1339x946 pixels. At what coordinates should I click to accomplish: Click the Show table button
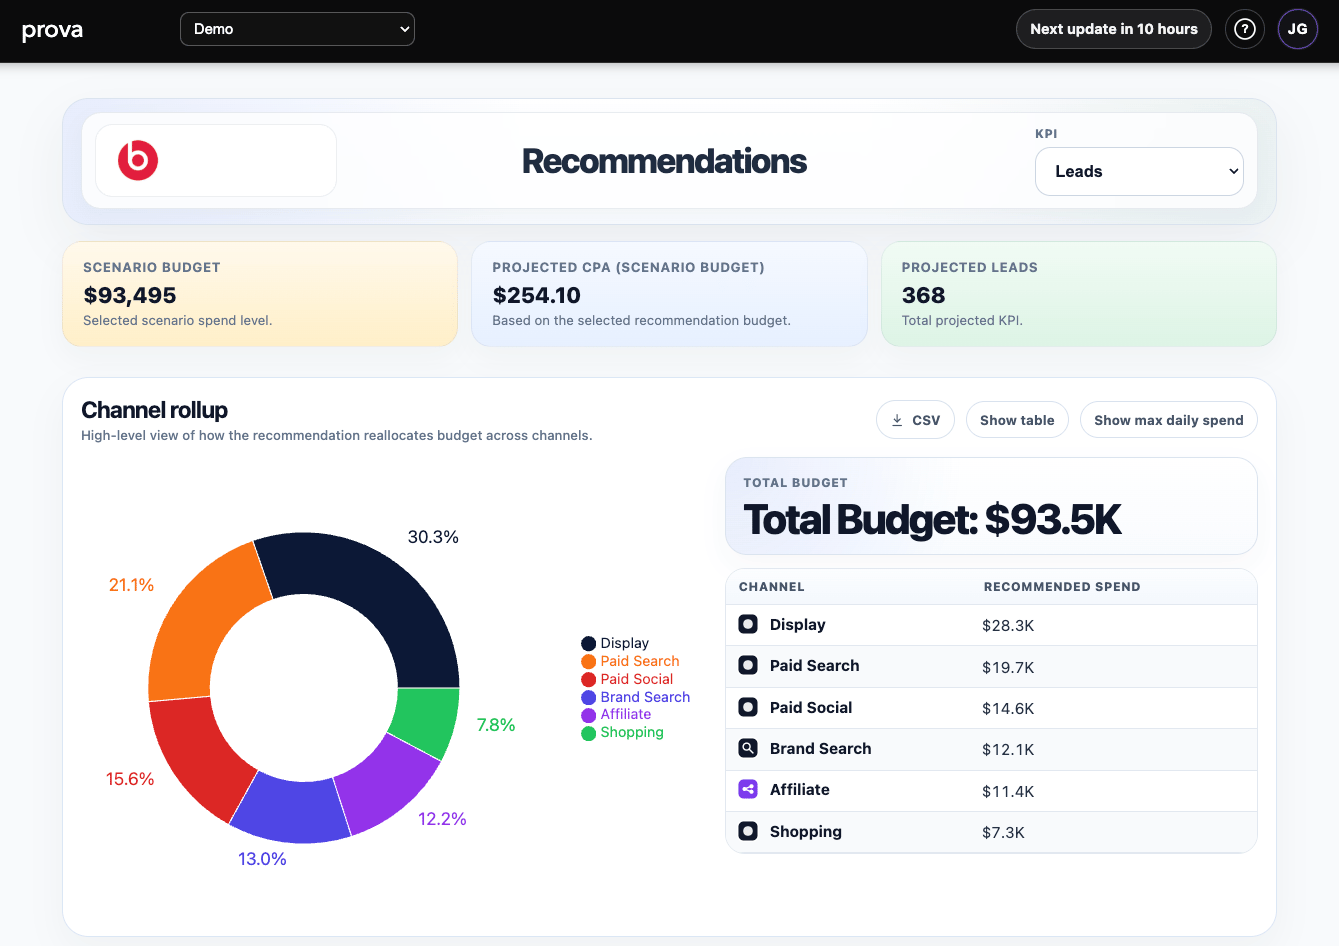click(x=1017, y=420)
